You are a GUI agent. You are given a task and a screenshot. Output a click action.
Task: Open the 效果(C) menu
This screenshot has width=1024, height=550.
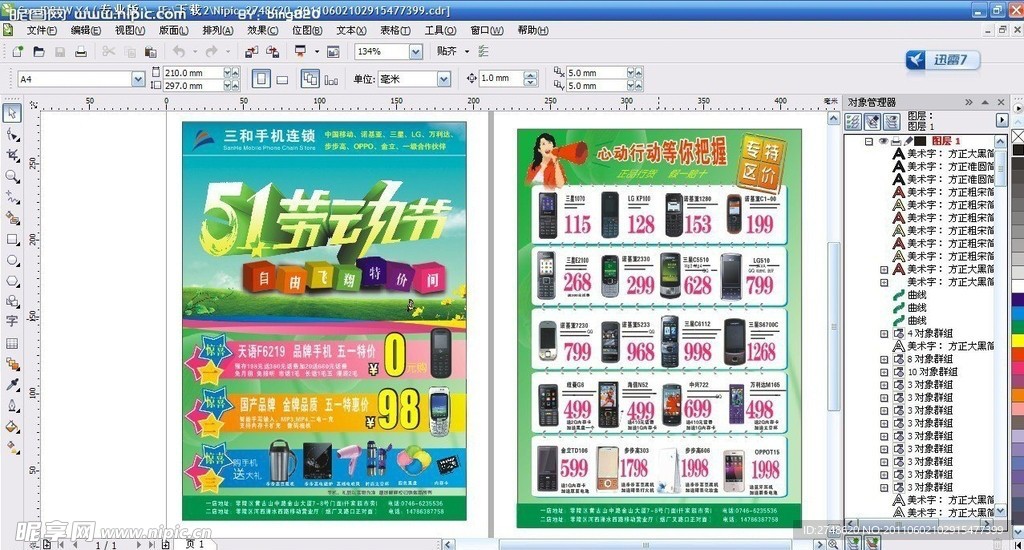pos(263,31)
